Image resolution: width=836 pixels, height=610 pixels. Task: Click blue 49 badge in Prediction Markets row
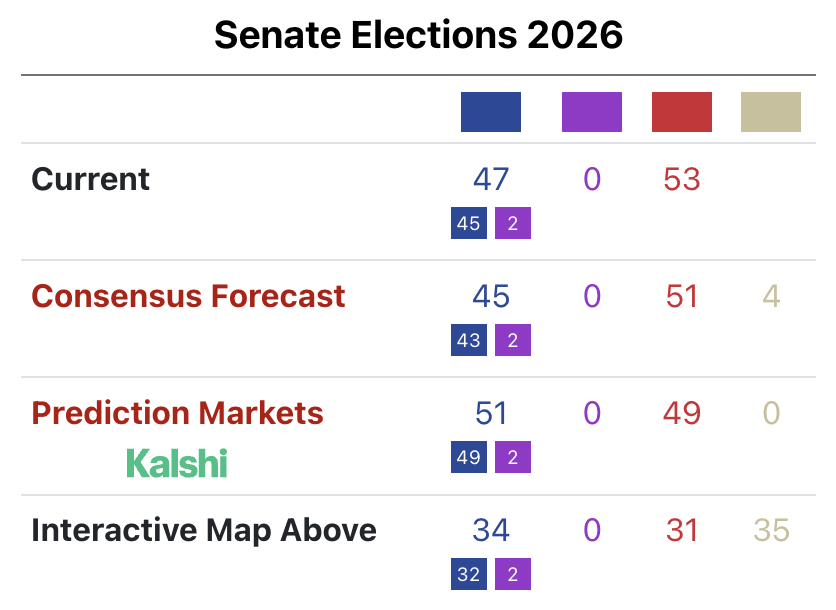point(468,457)
